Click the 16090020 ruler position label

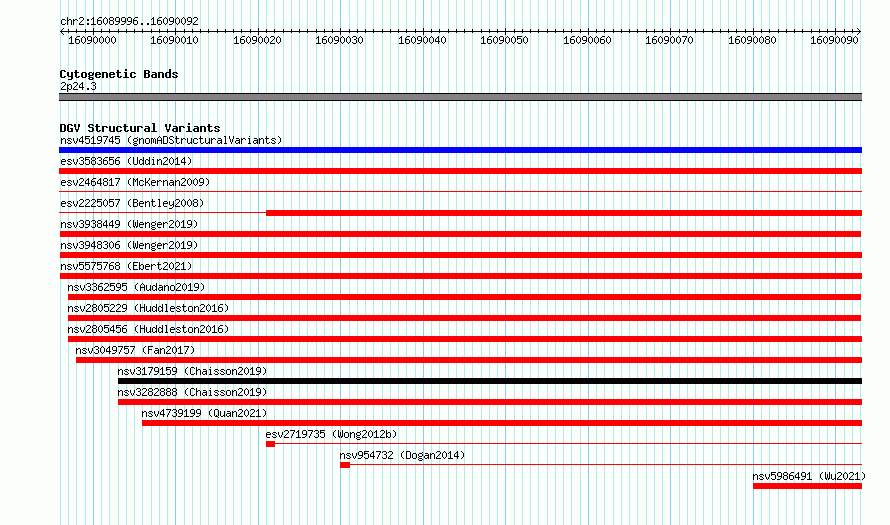(257, 40)
